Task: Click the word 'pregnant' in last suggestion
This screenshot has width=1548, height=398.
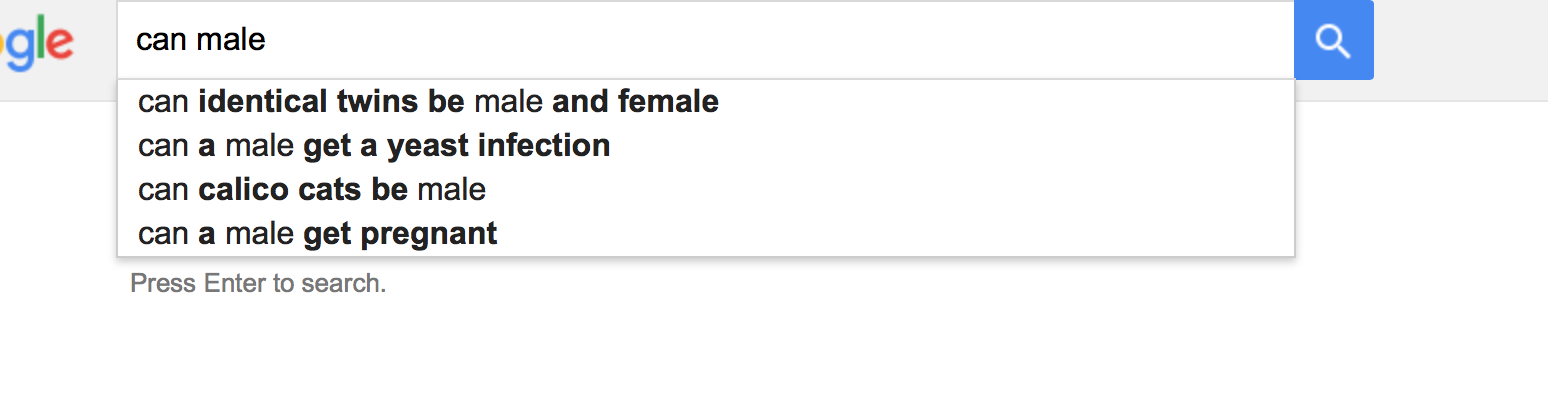Action: 428,234
